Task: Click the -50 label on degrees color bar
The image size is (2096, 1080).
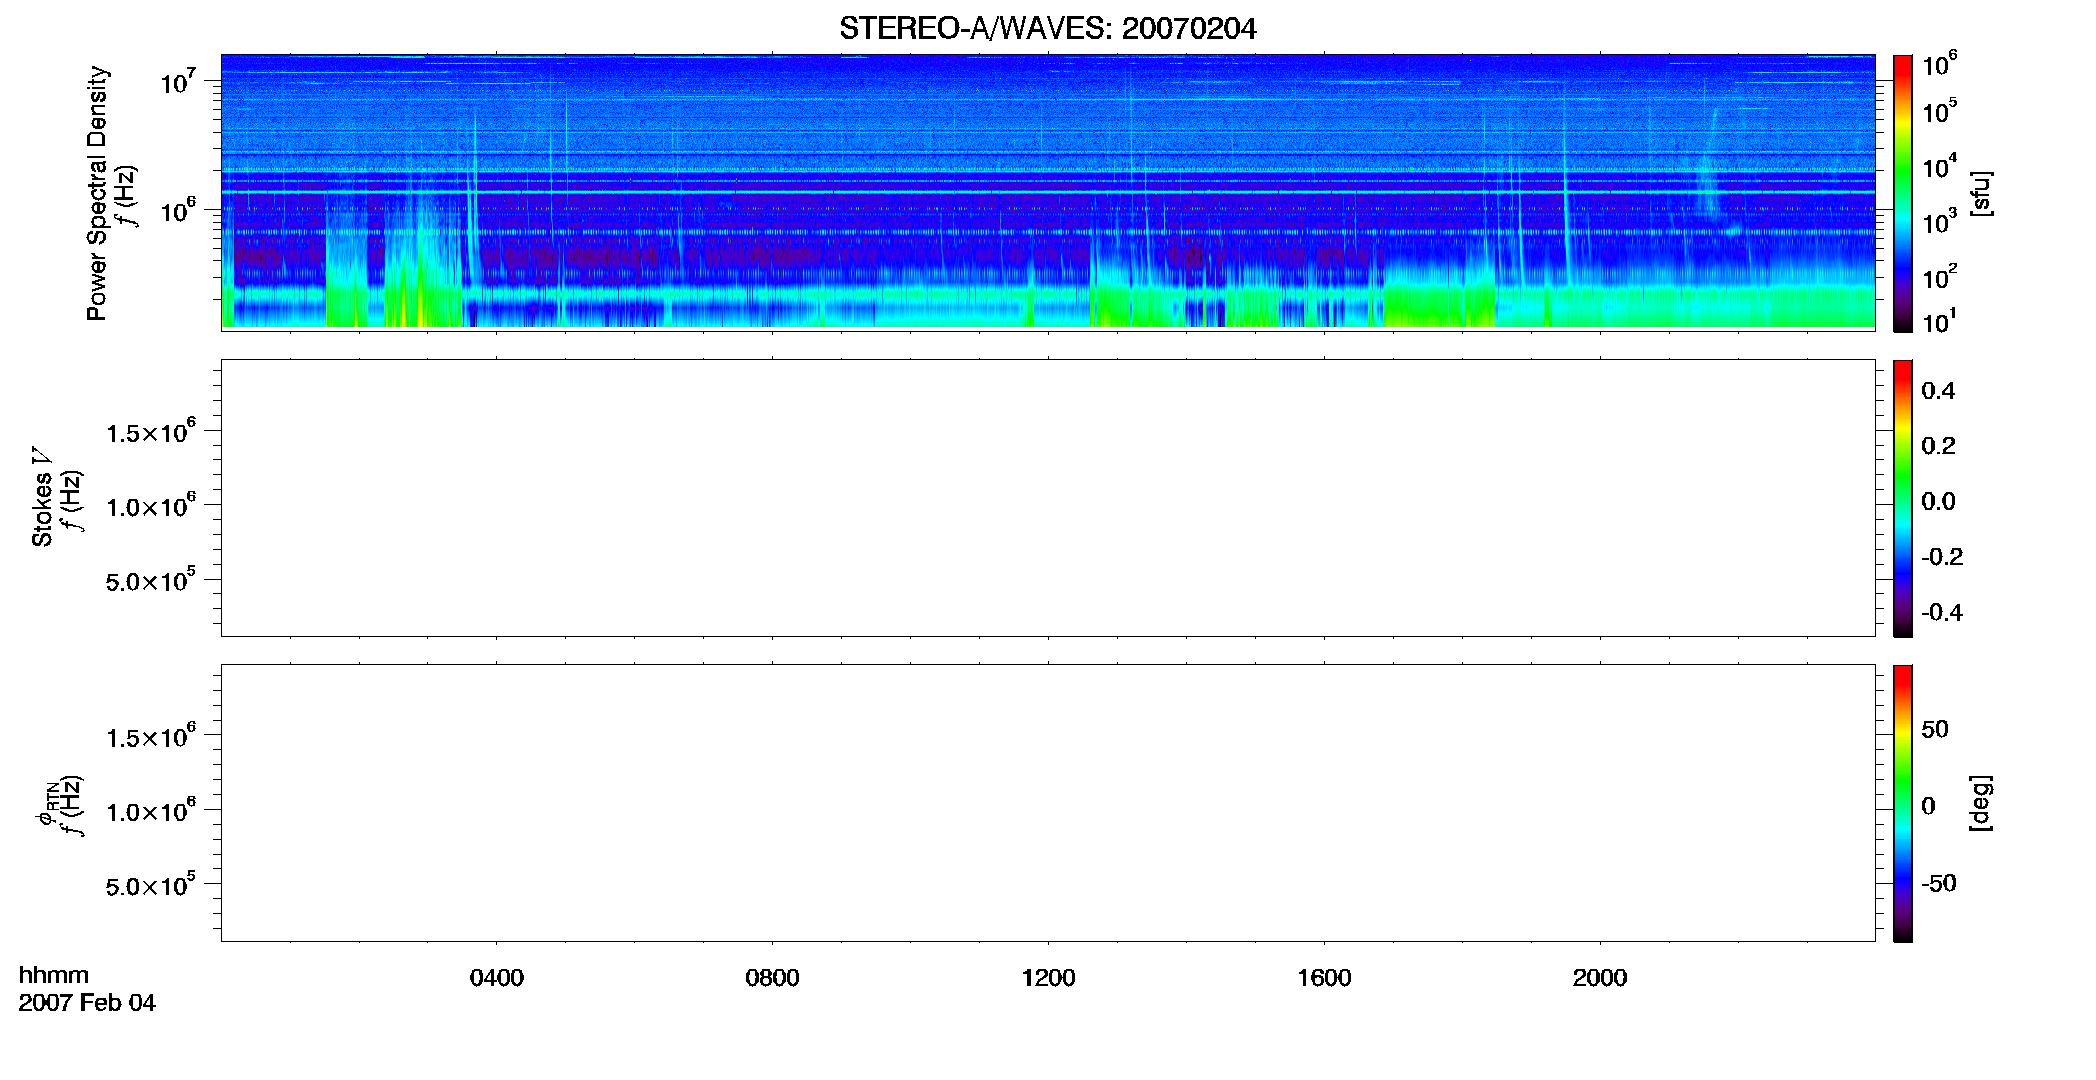Action: [1939, 883]
